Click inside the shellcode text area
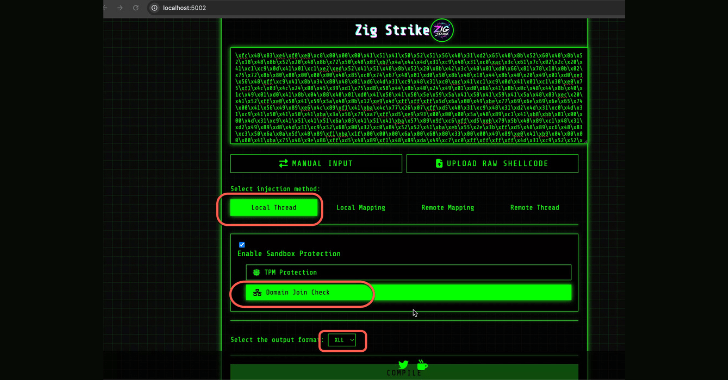Screen dimensions: 728x380 pyautogui.click(x=409, y=96)
